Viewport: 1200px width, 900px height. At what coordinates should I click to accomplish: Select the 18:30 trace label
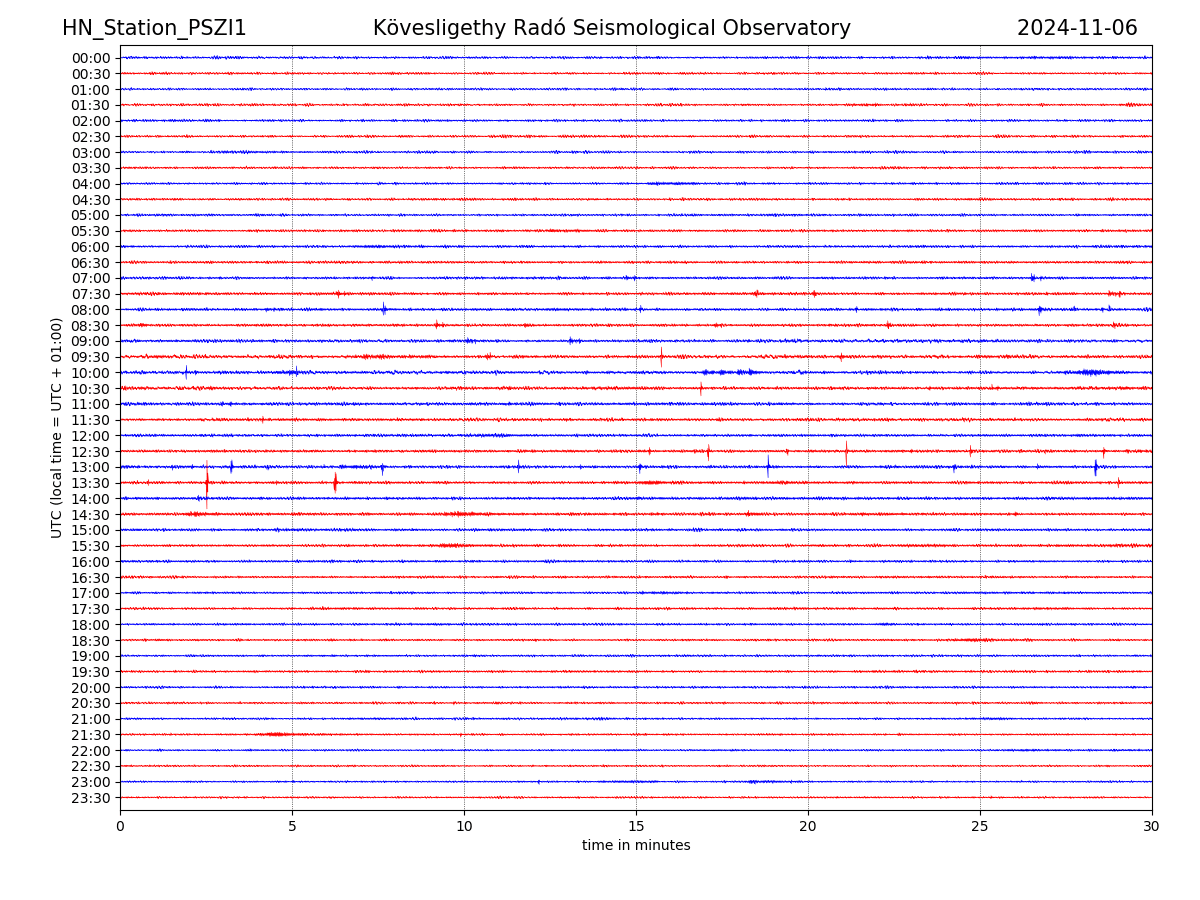coord(90,641)
